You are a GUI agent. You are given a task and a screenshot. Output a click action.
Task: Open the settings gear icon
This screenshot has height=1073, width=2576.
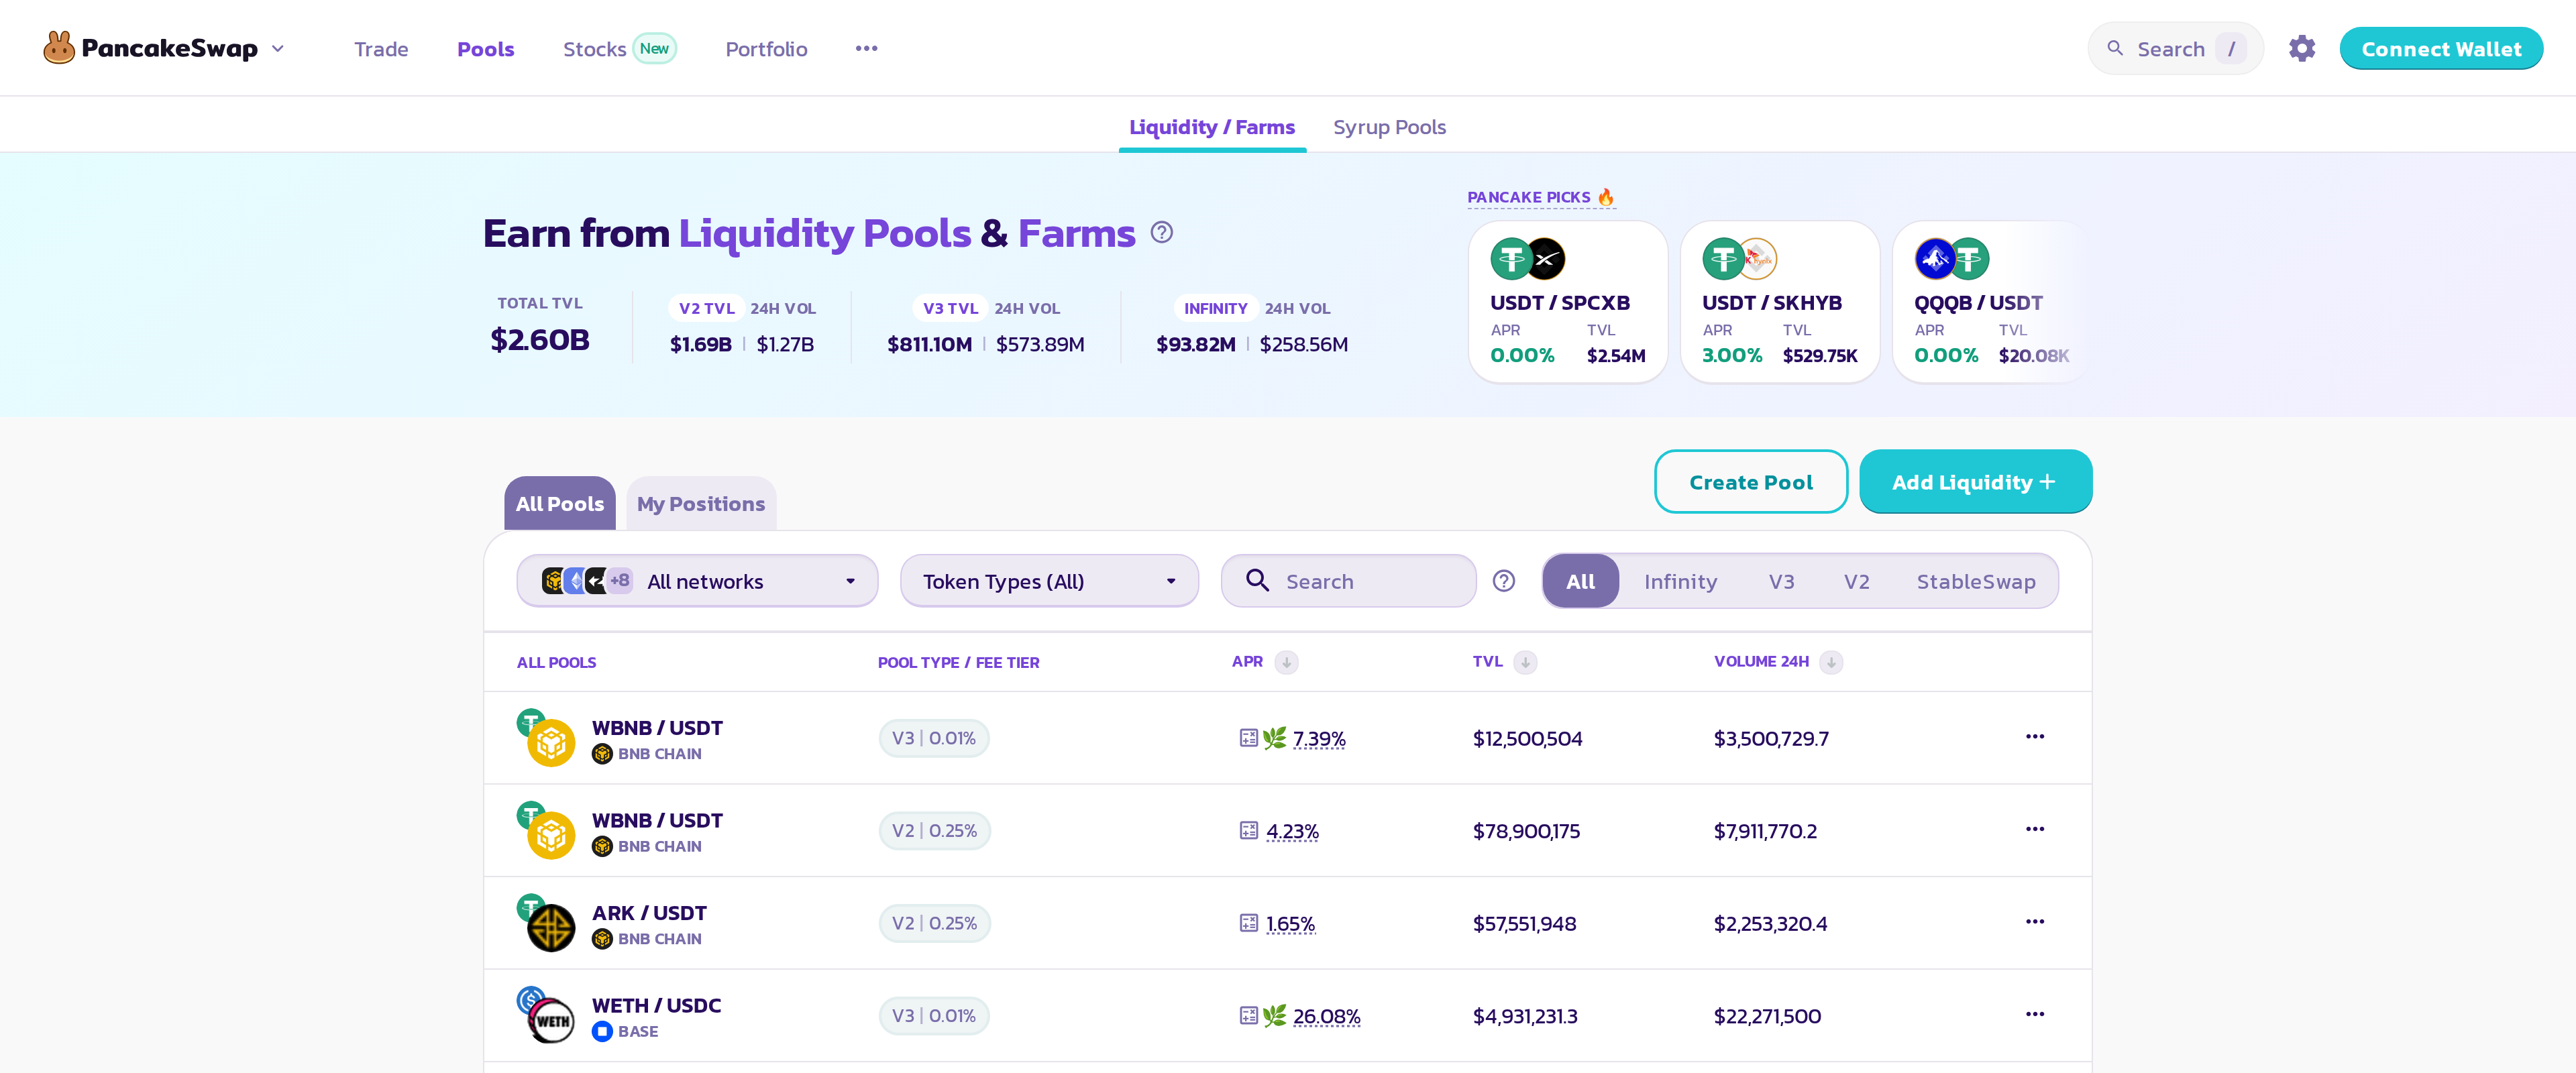2302,48
